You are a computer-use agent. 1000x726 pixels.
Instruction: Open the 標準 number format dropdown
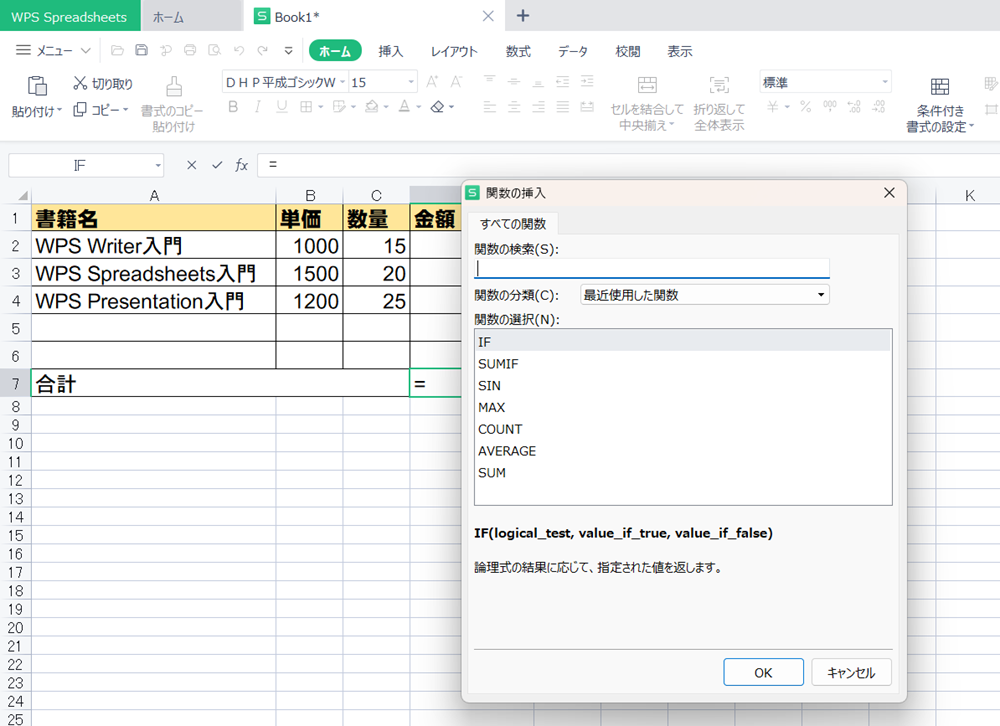(x=885, y=82)
